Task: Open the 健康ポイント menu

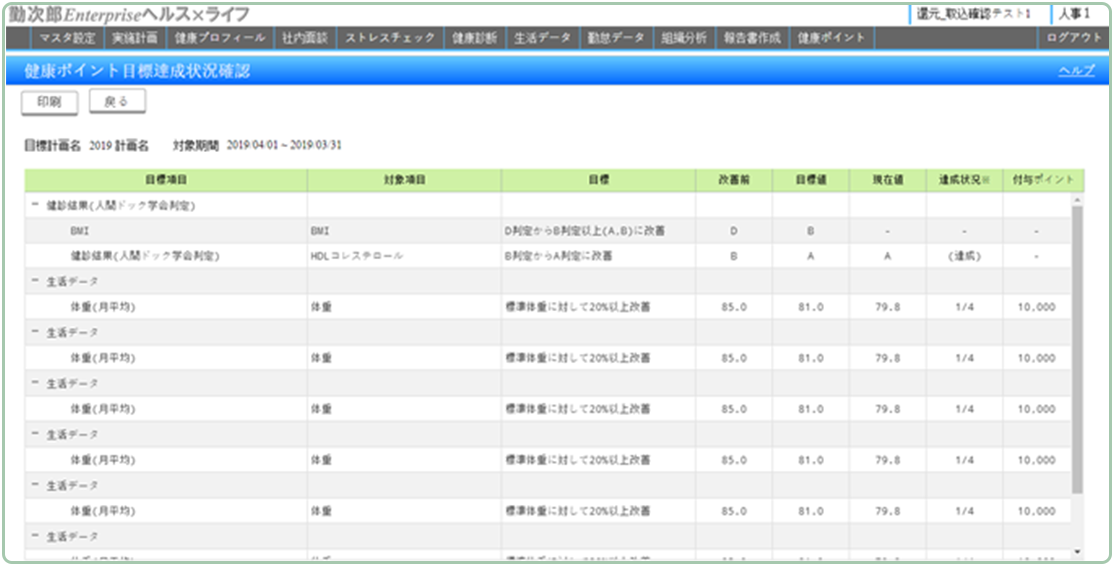Action: pyautogui.click(x=831, y=38)
